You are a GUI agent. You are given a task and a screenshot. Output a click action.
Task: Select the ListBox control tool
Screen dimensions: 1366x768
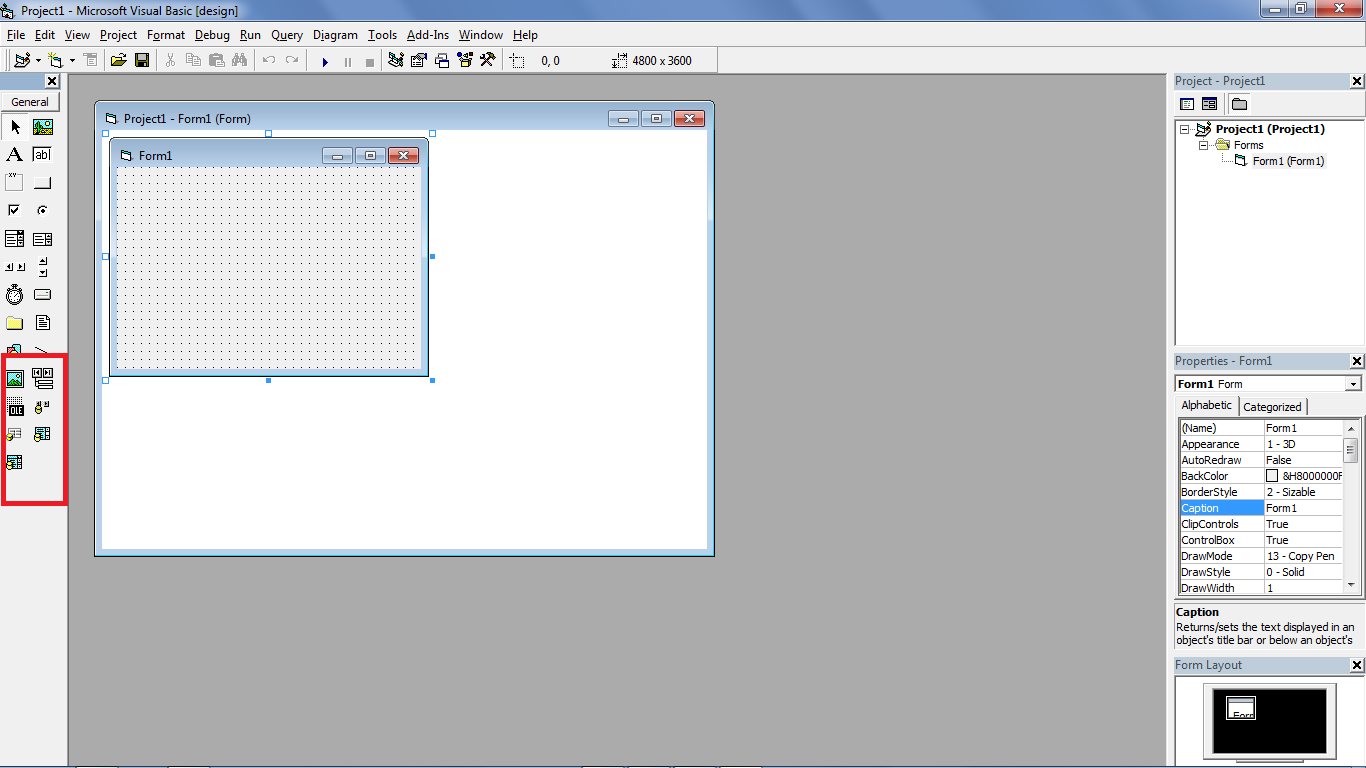coord(43,239)
